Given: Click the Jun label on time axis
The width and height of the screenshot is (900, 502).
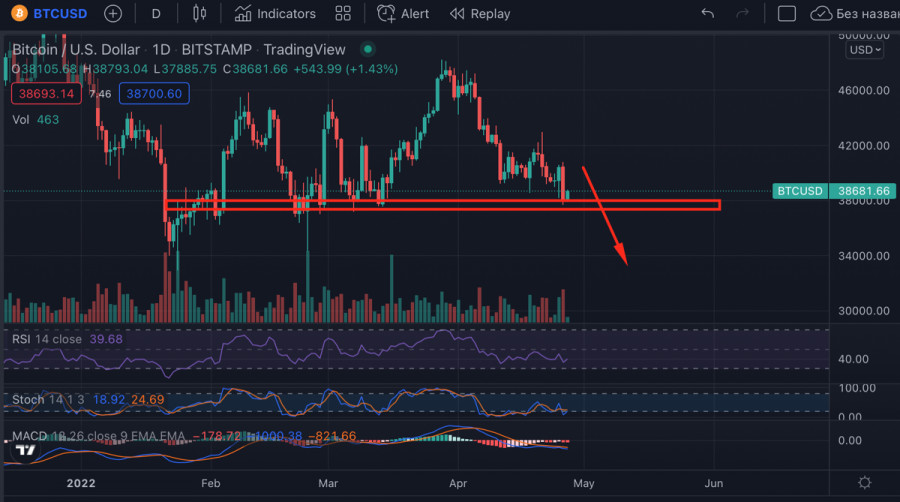Looking at the screenshot, I should click(713, 483).
